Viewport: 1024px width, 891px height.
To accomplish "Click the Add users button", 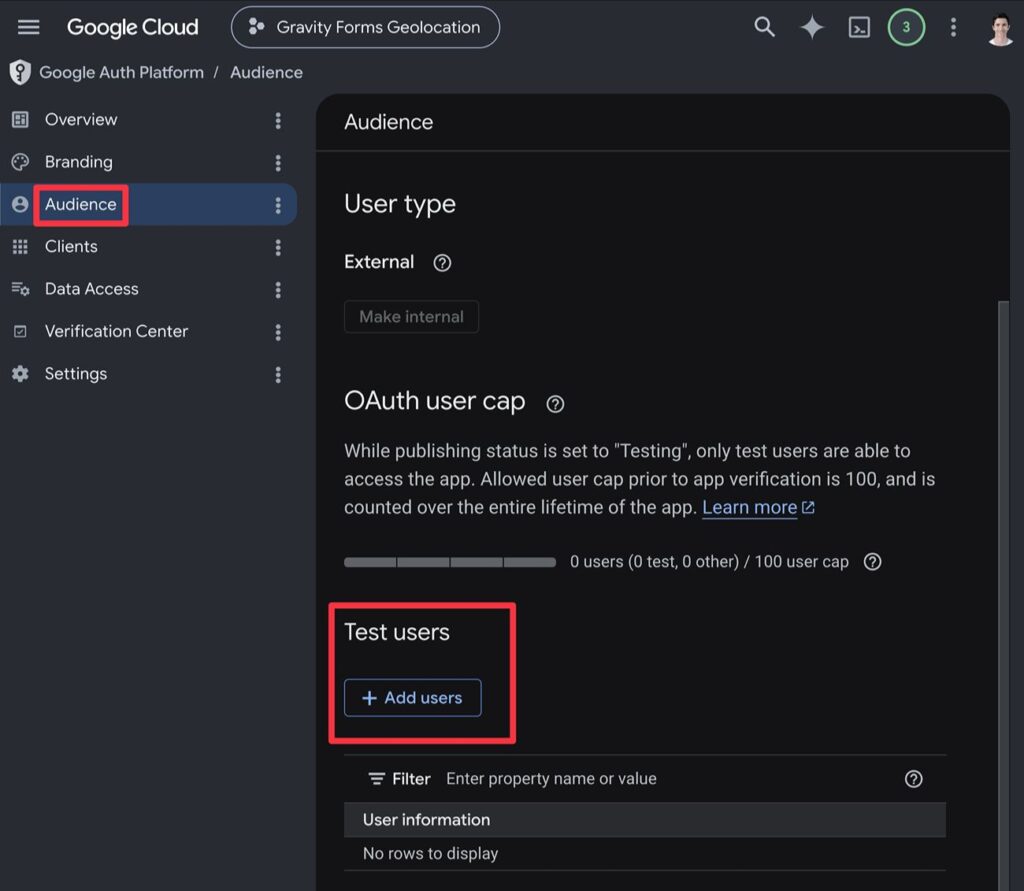I will pyautogui.click(x=413, y=698).
